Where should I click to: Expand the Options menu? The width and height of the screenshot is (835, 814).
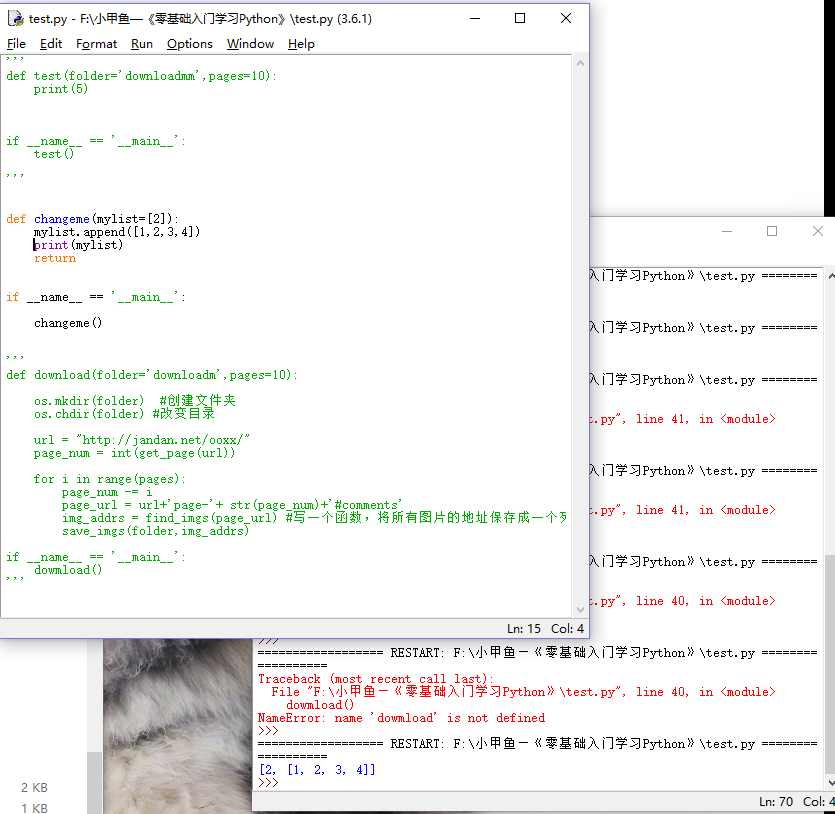[189, 44]
